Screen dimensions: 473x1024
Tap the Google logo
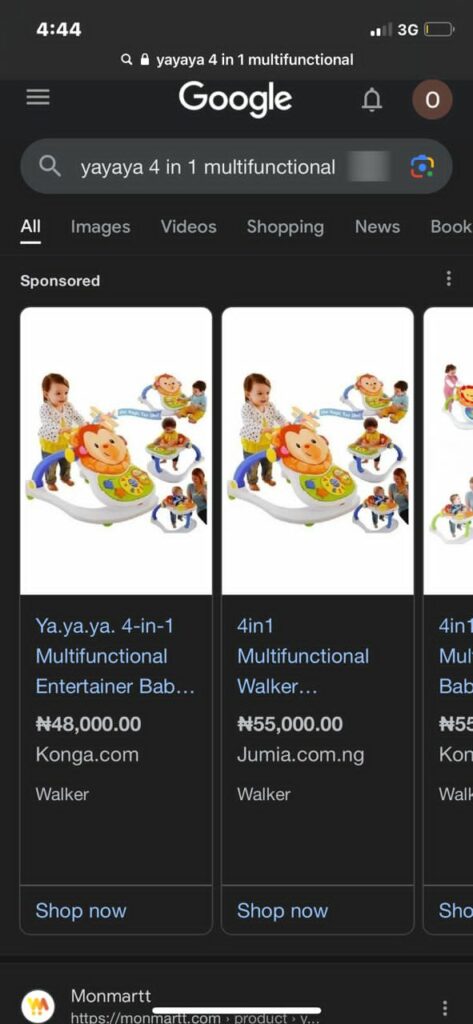click(x=235, y=99)
